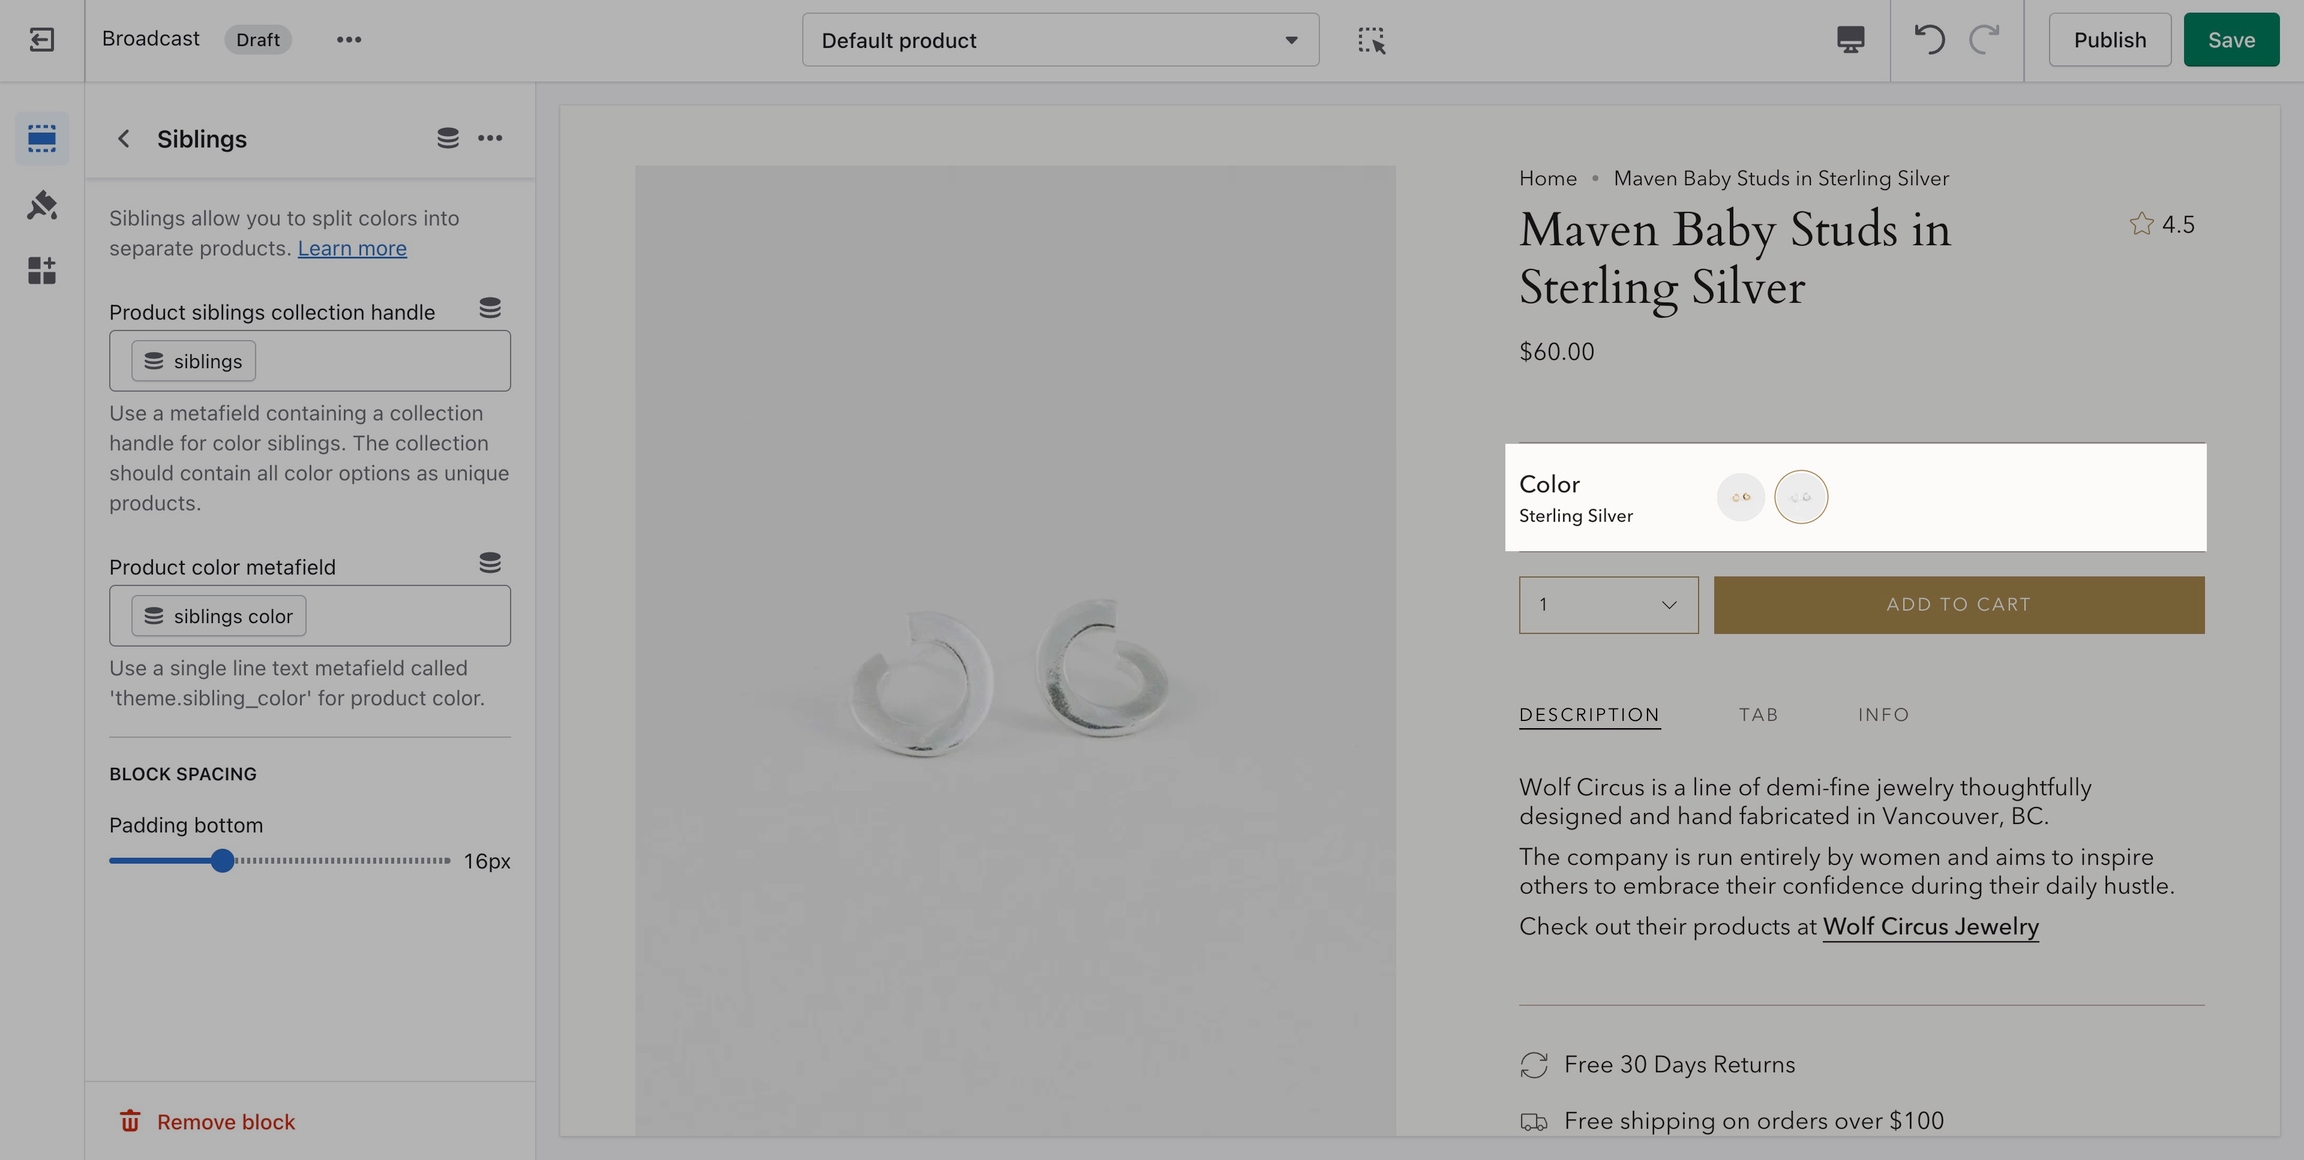2304x1160 pixels.
Task: Click the exit editor icon
Action: [41, 40]
